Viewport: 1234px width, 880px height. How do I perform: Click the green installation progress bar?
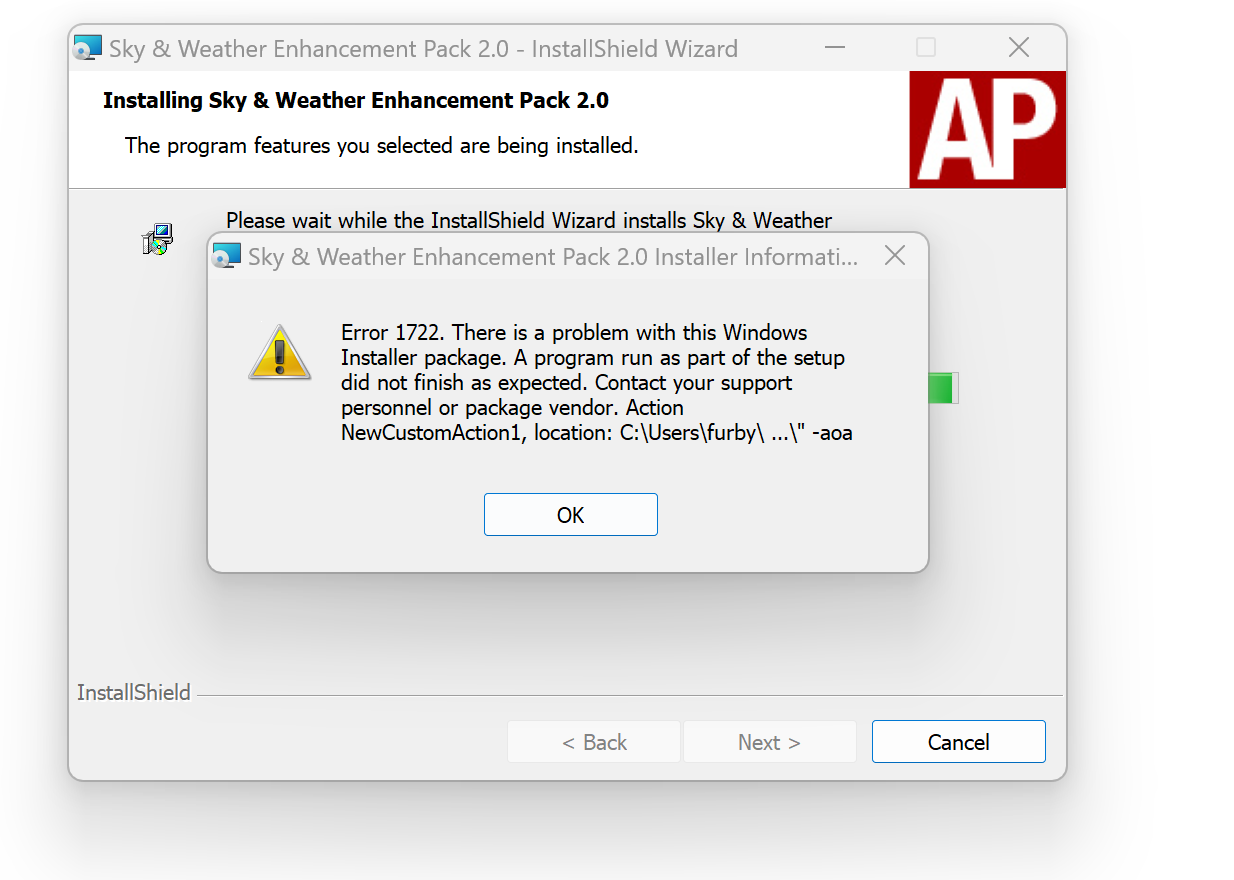pos(943,388)
